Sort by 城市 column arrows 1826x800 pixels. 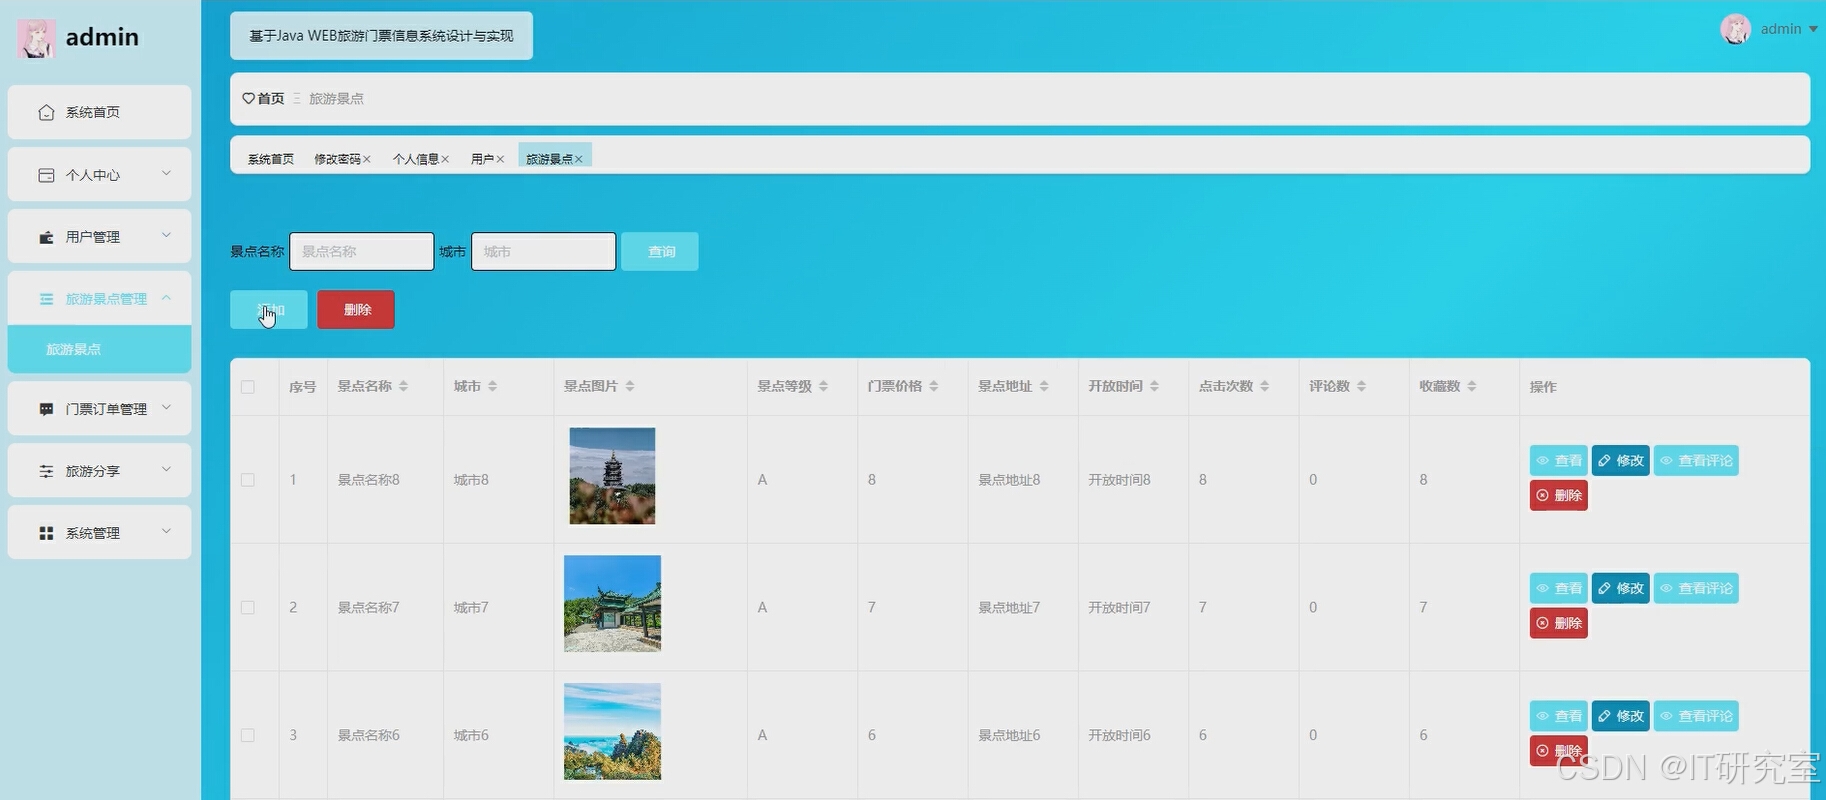tap(492, 386)
